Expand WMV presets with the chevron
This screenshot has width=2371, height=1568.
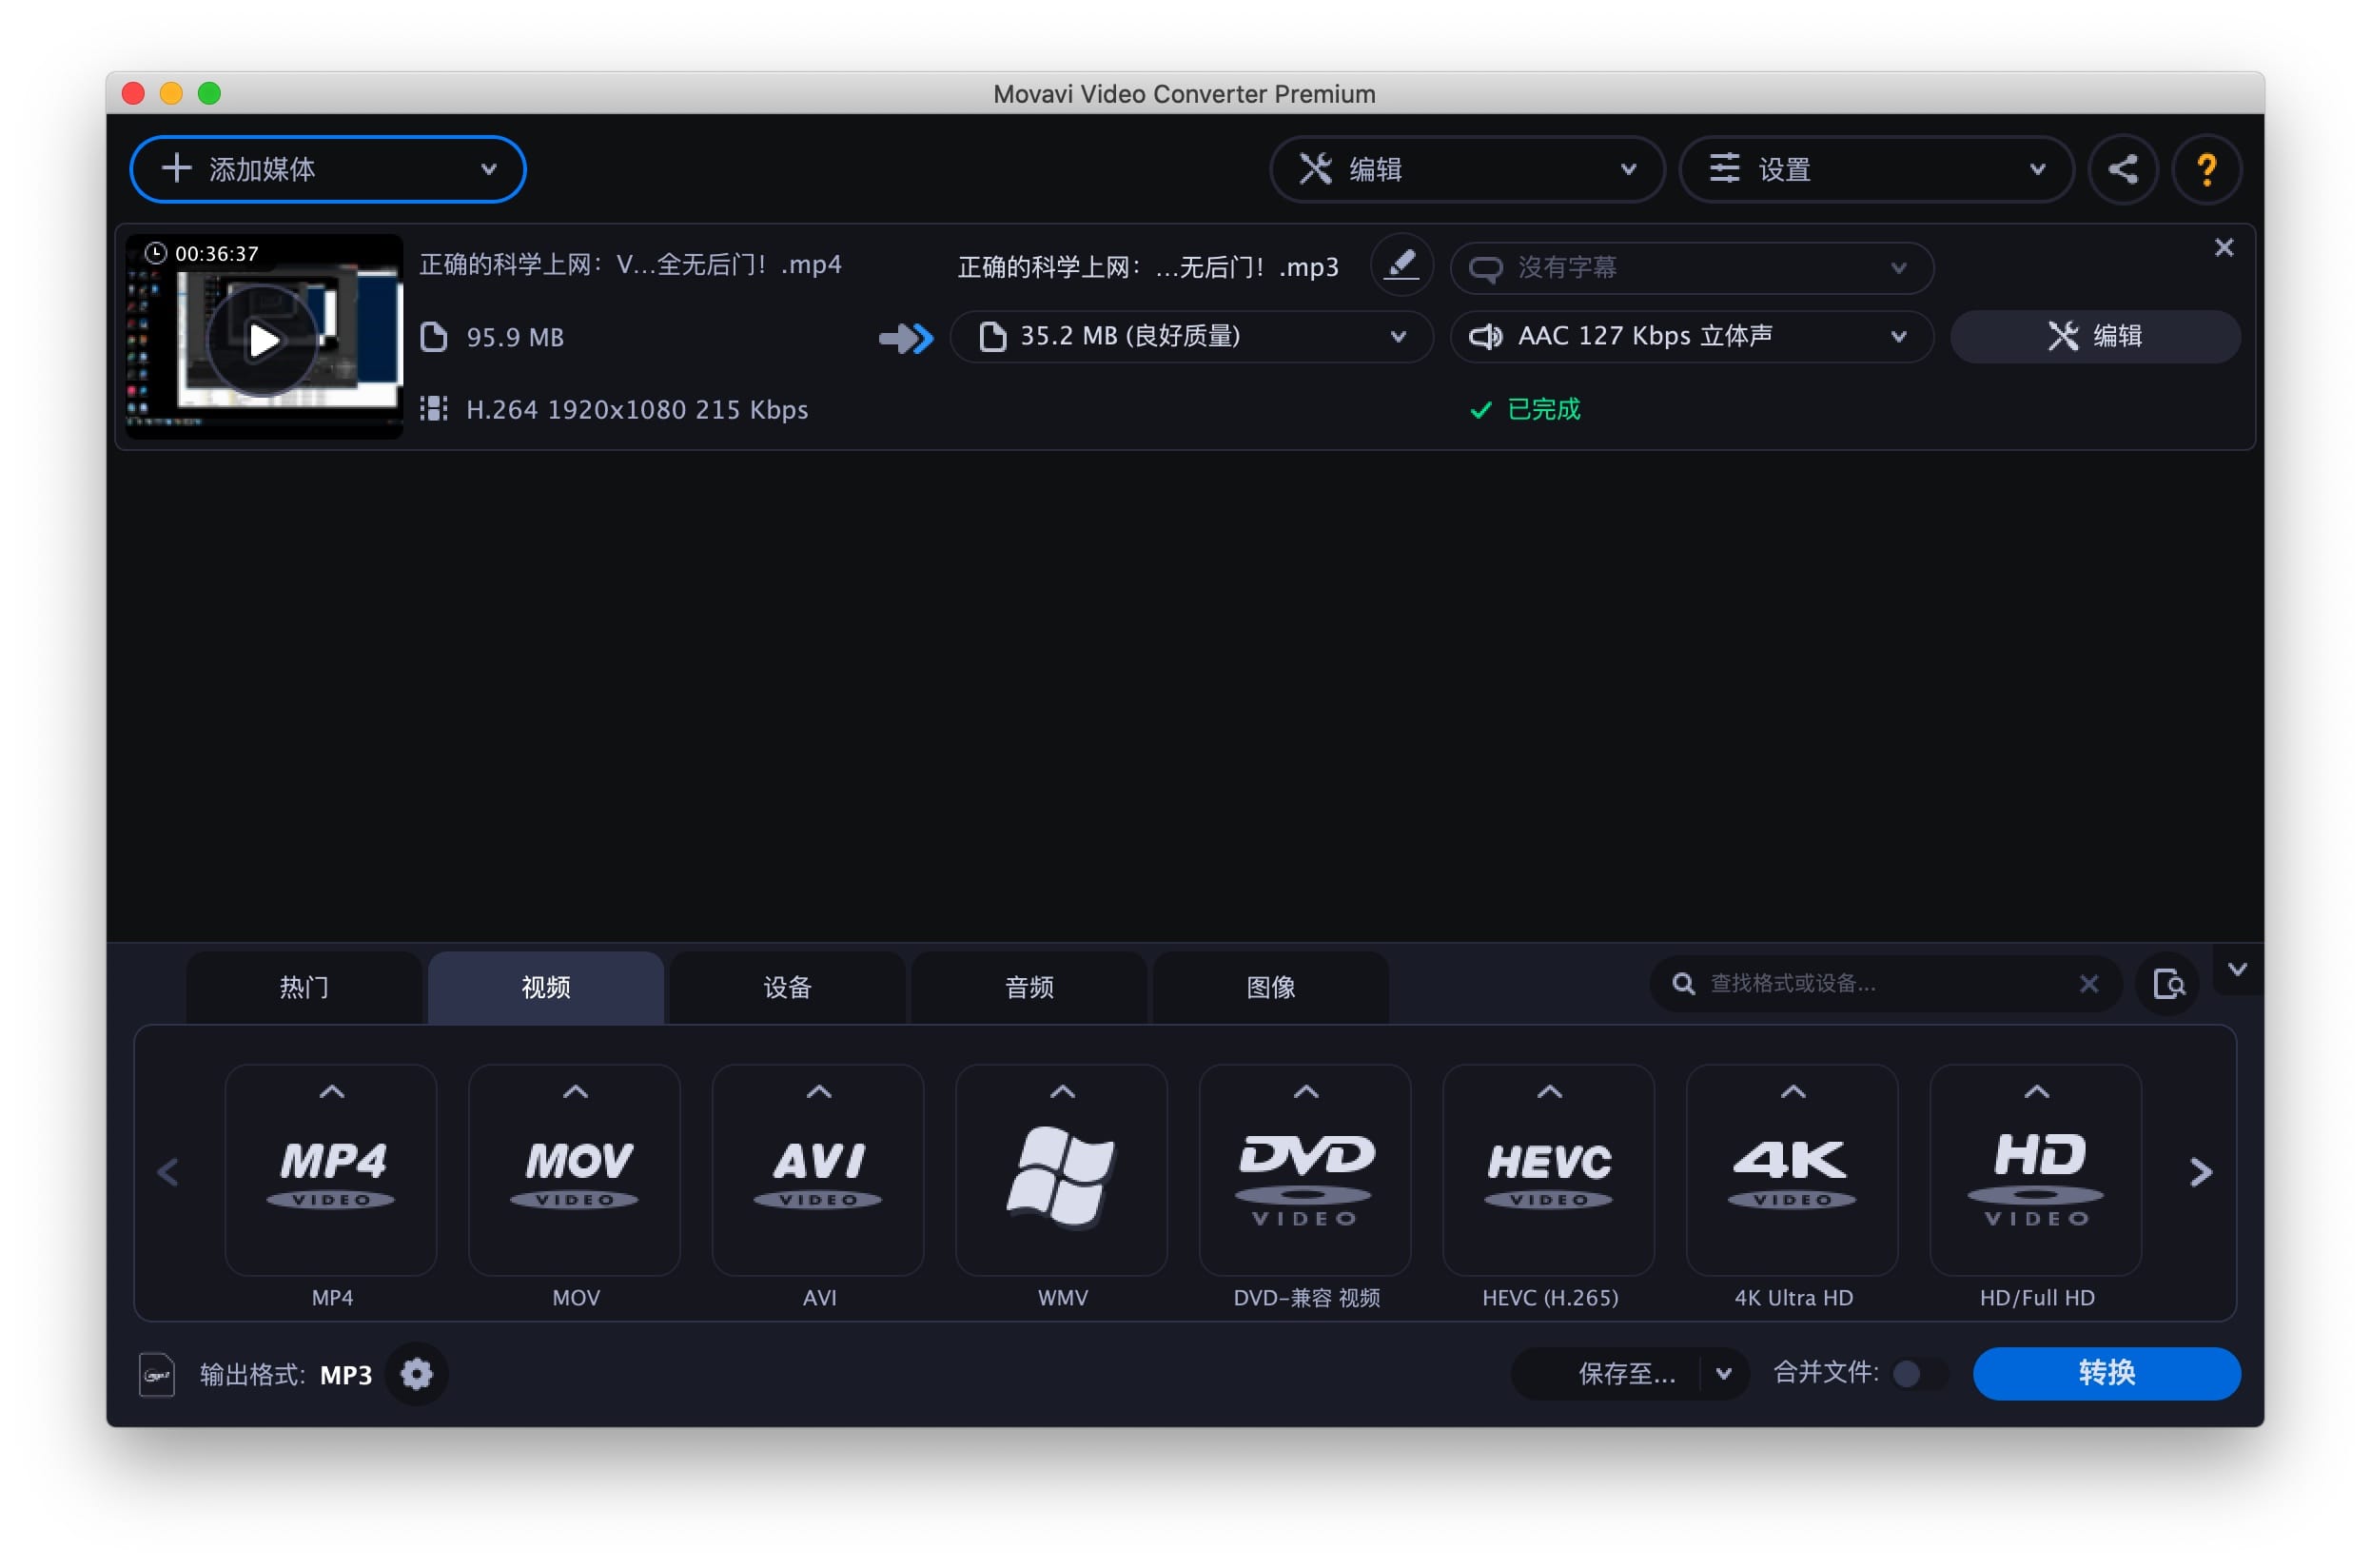point(1062,1092)
